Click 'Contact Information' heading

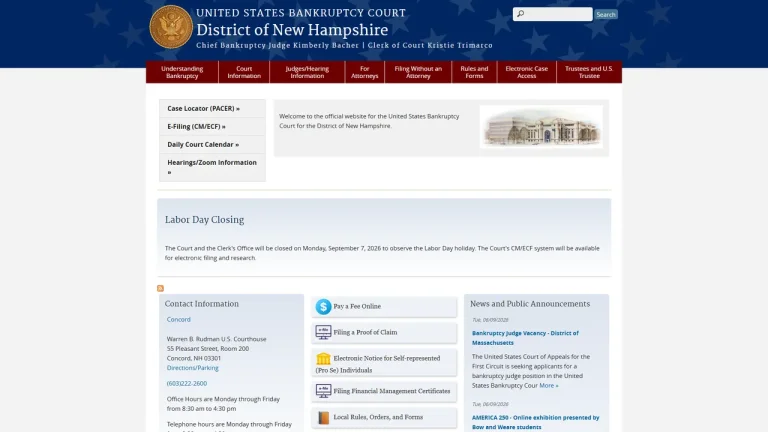coord(202,304)
